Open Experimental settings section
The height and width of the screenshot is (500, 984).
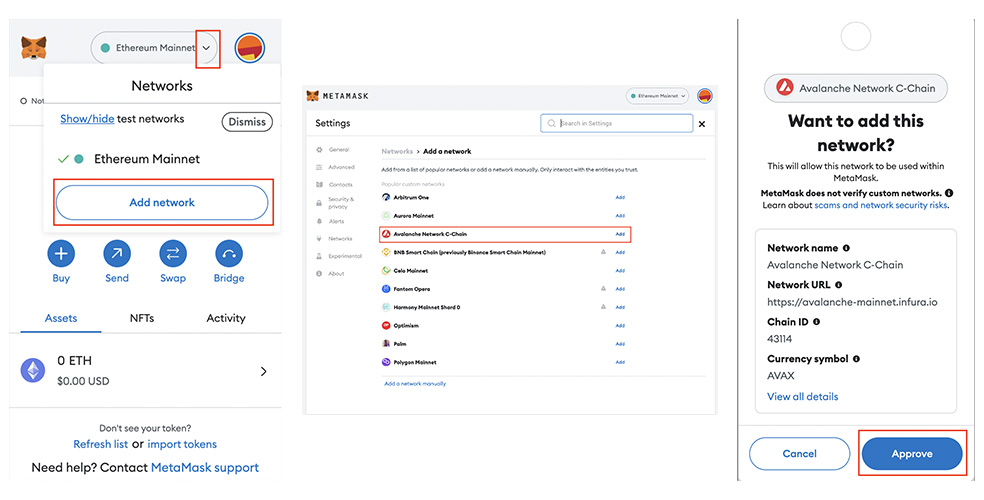(339, 256)
